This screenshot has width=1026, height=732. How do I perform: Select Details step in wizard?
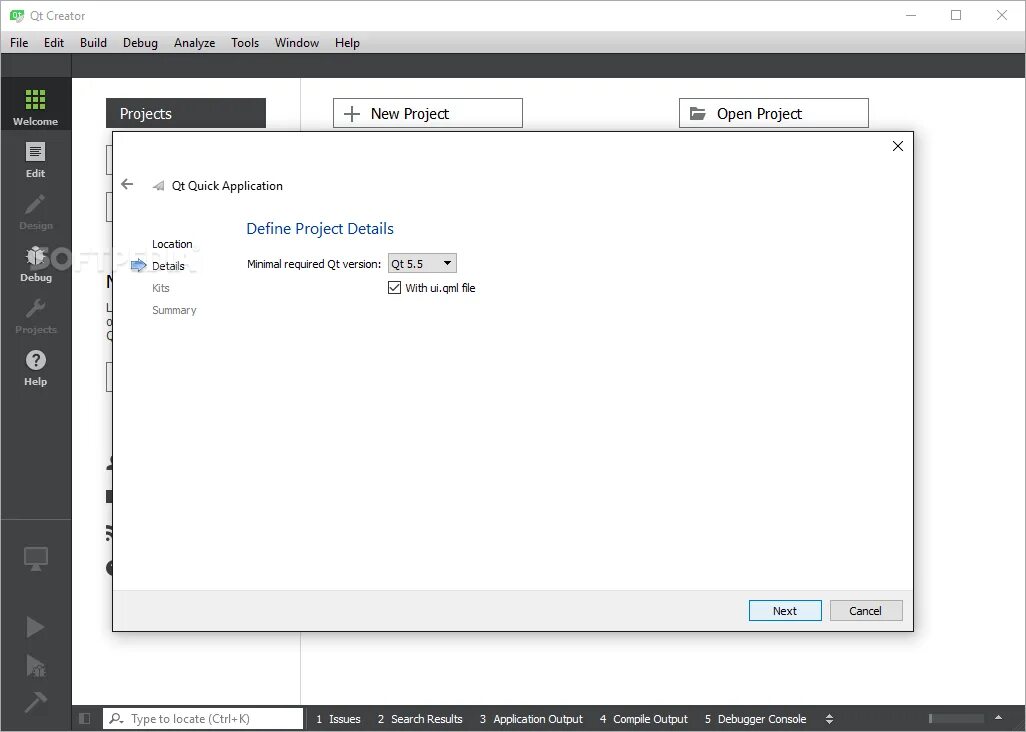click(168, 266)
